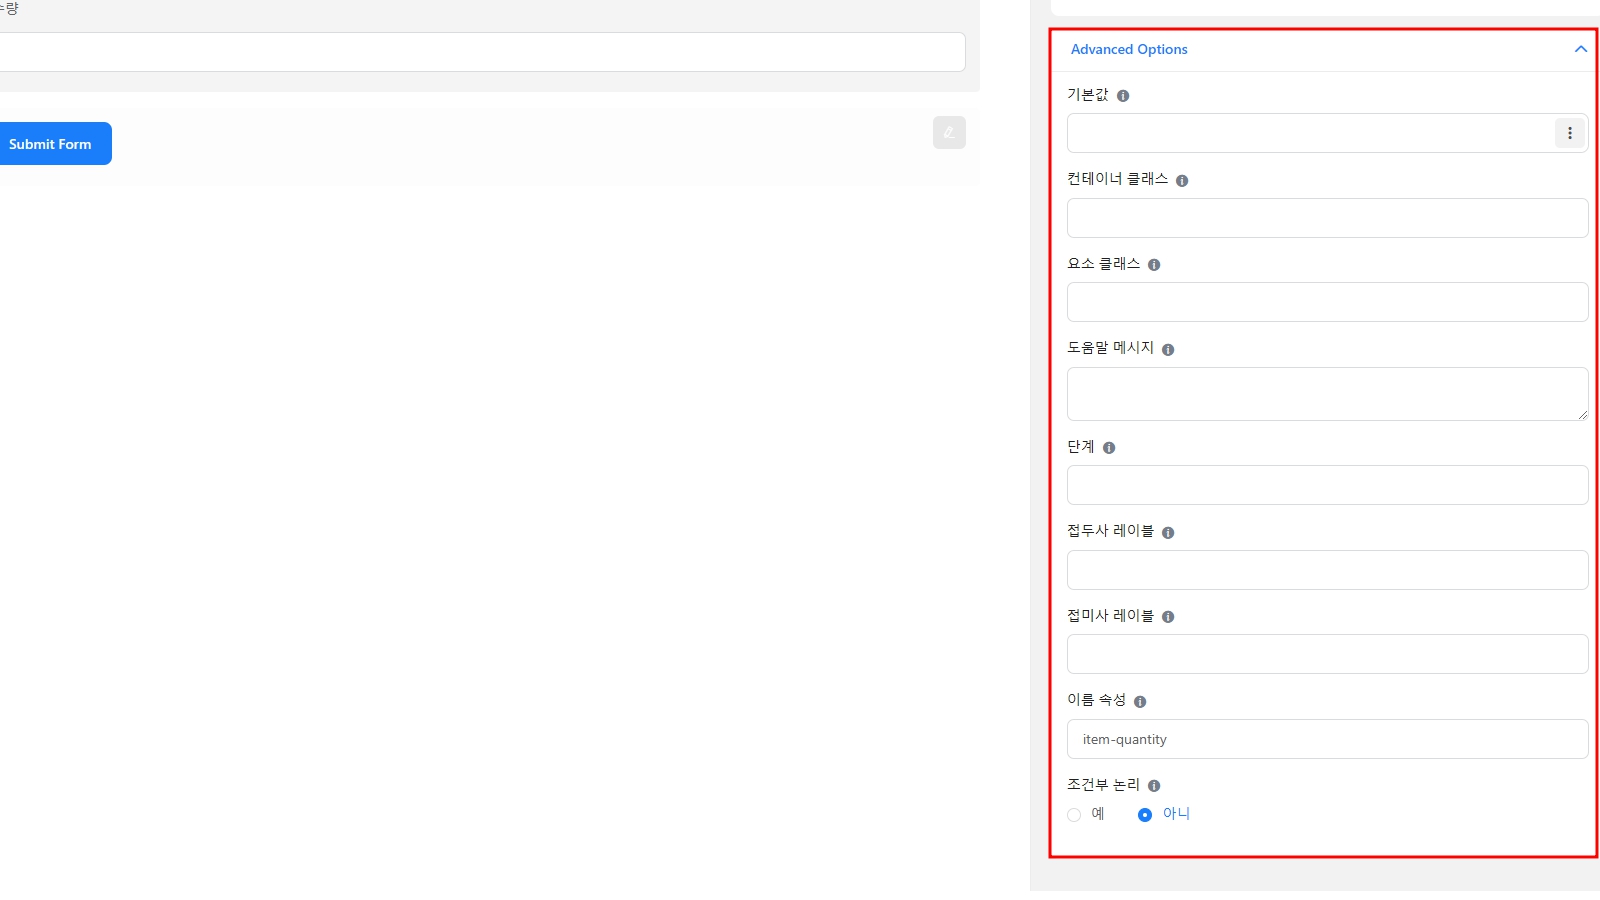Click the Submit Form button

50,144
